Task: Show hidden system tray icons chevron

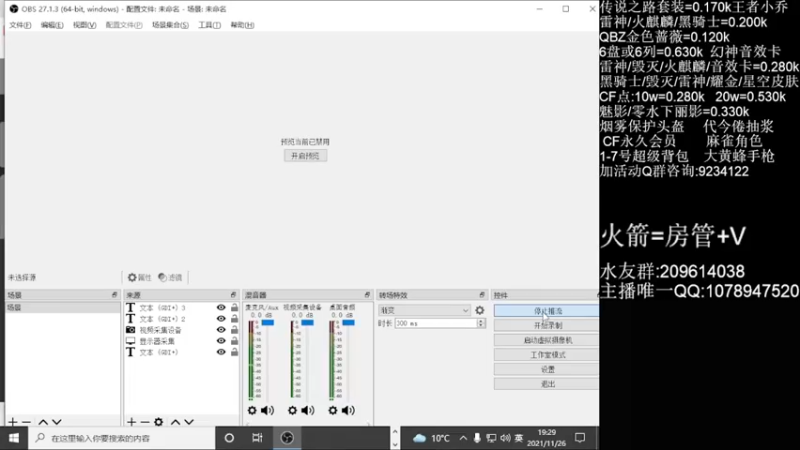Action: 463,438
